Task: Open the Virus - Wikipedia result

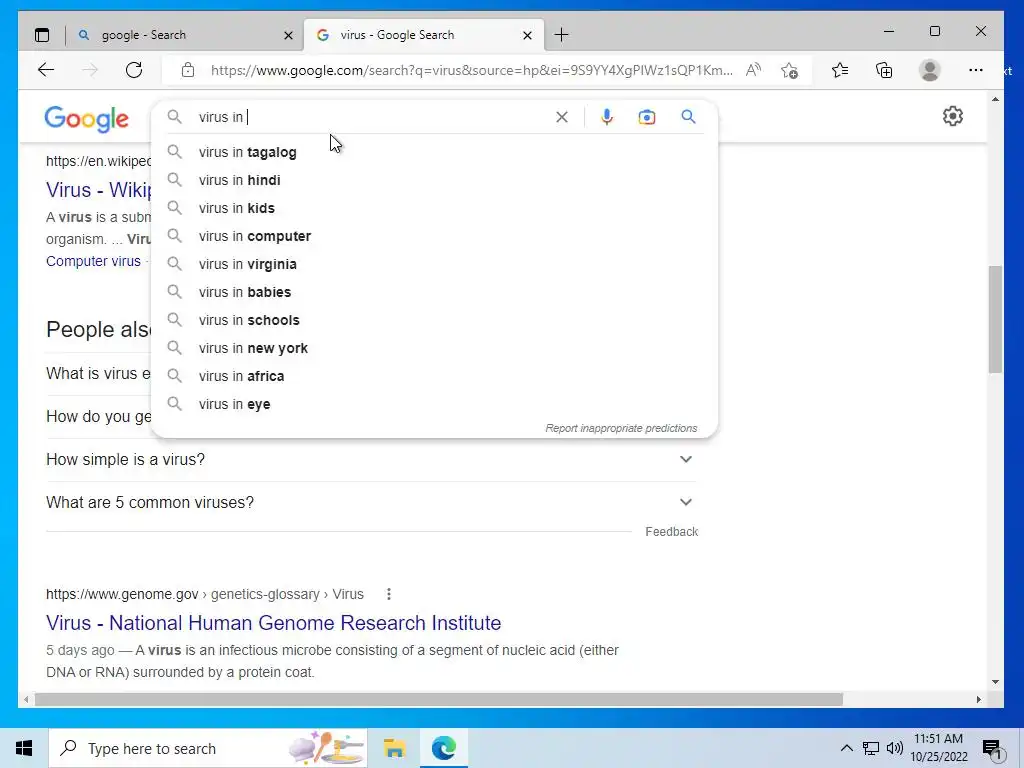Action: tap(98, 190)
